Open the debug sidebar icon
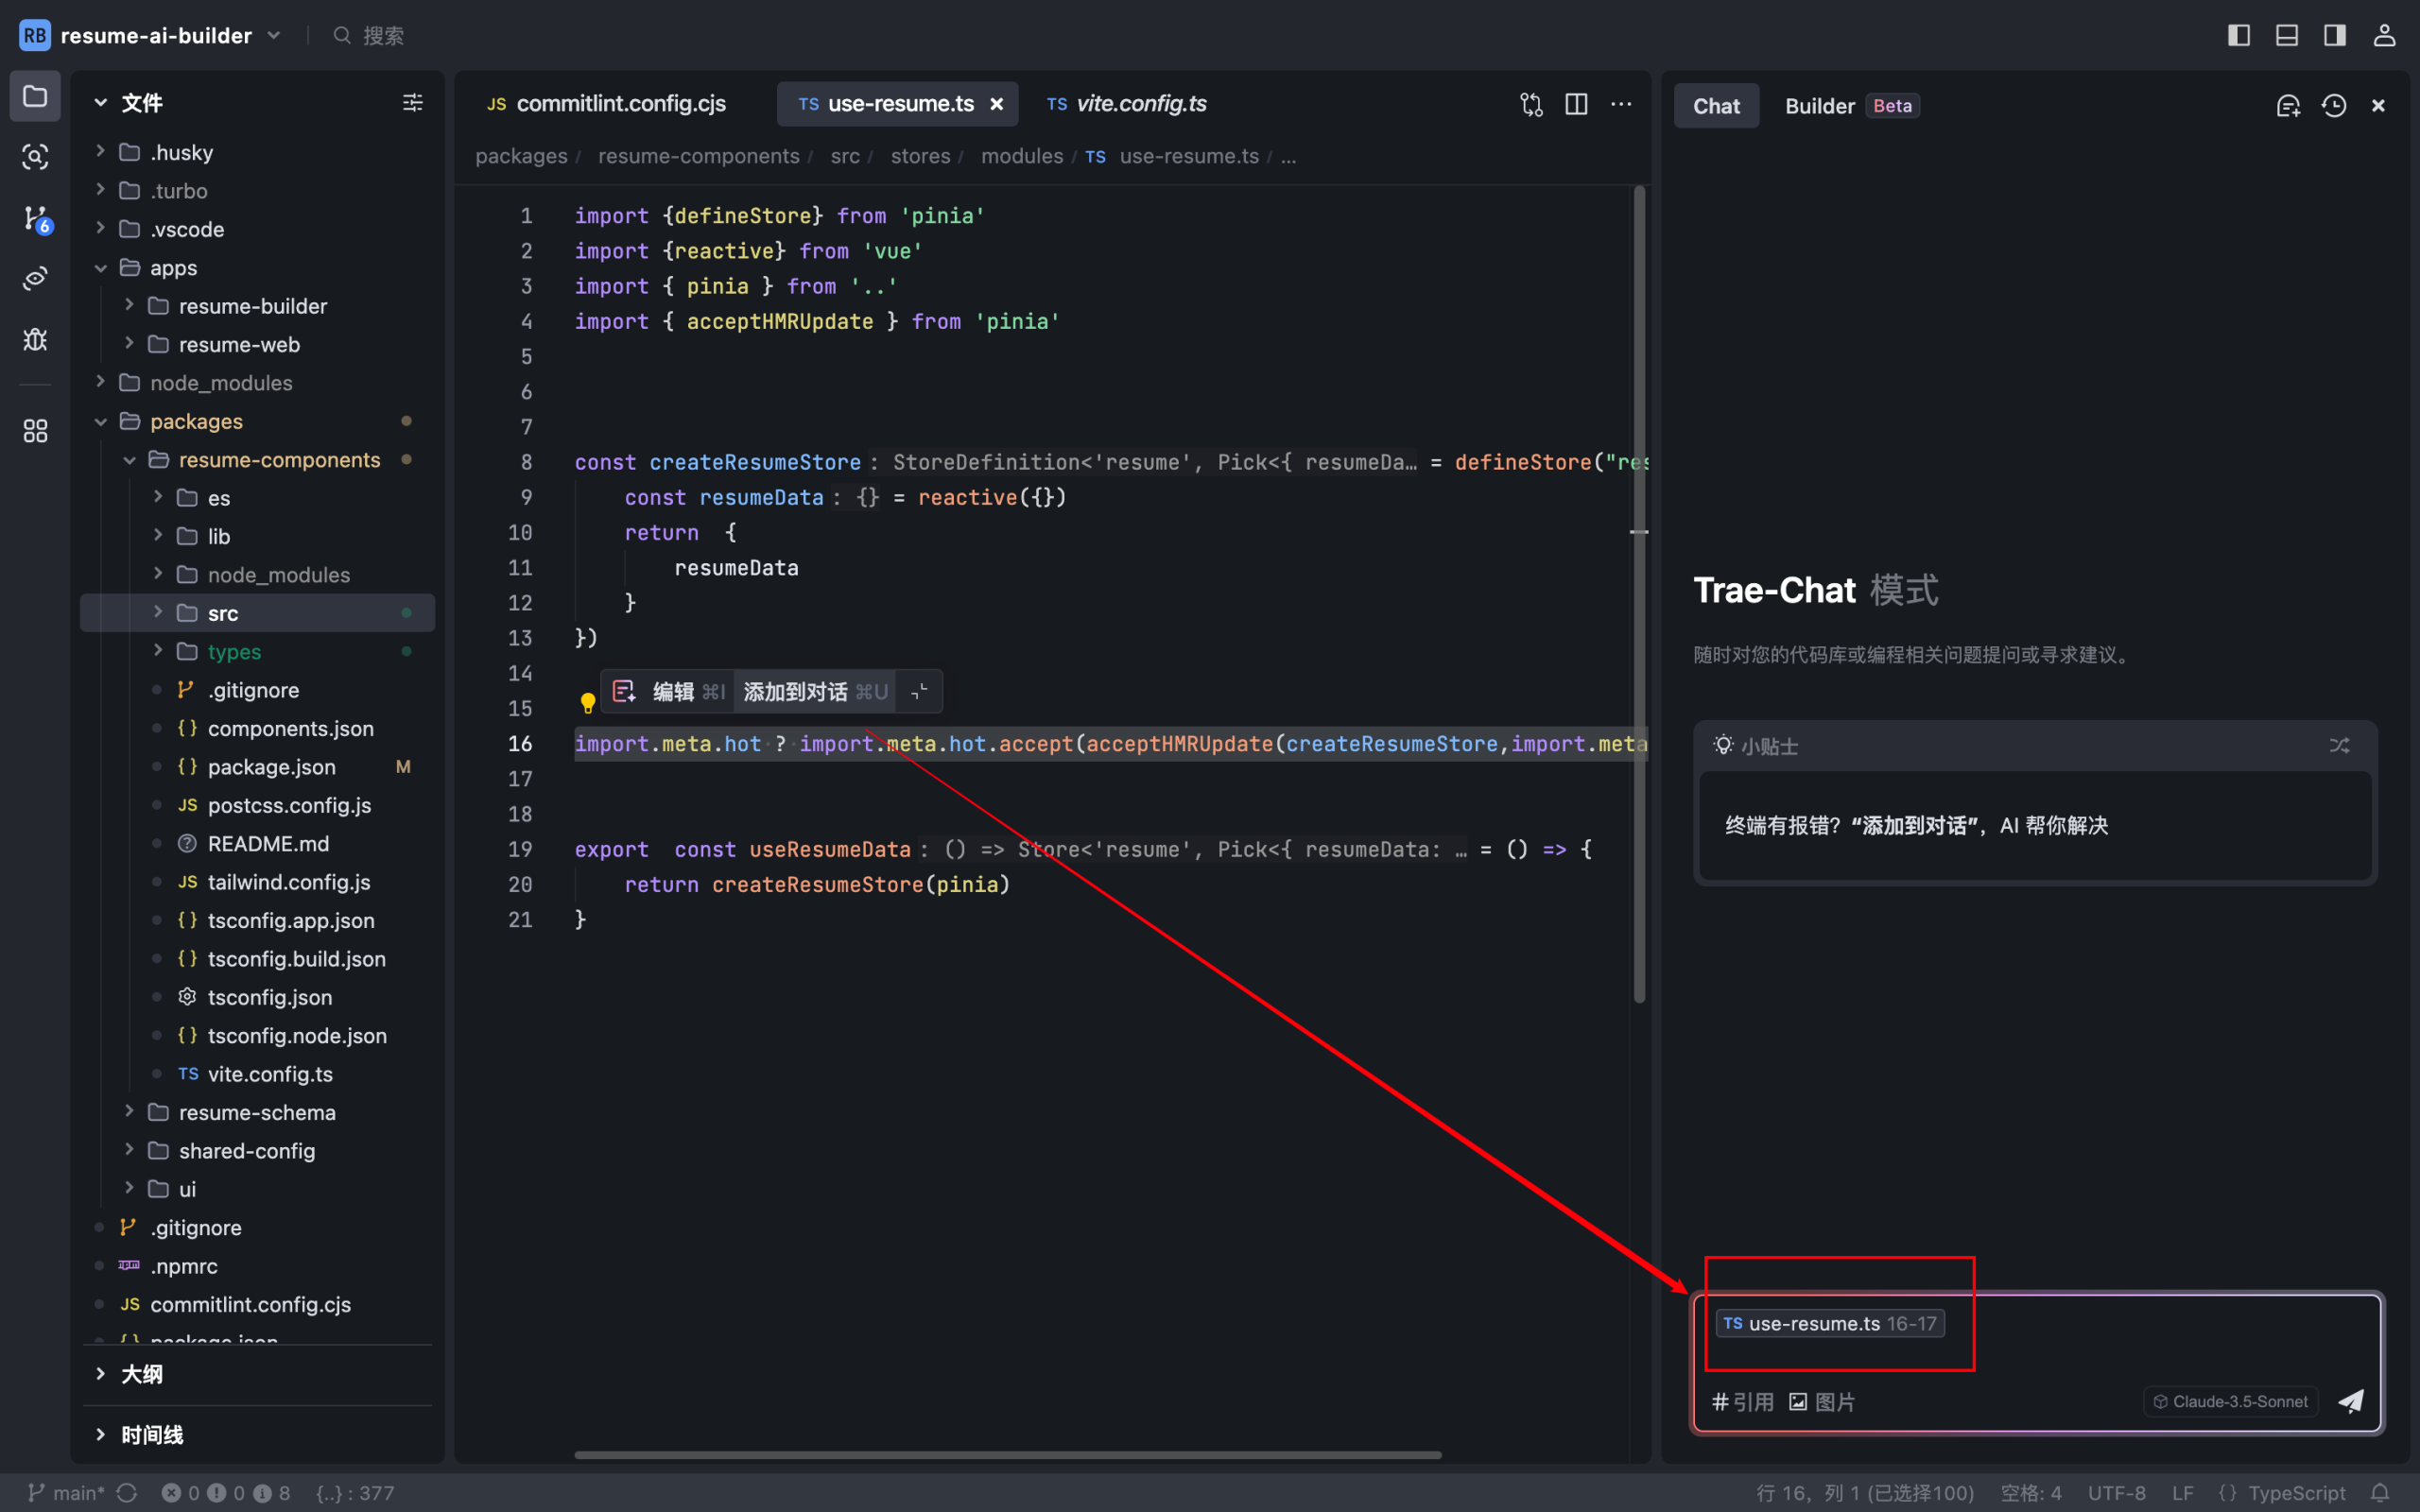This screenshot has height=1512, width=2420. [36, 340]
